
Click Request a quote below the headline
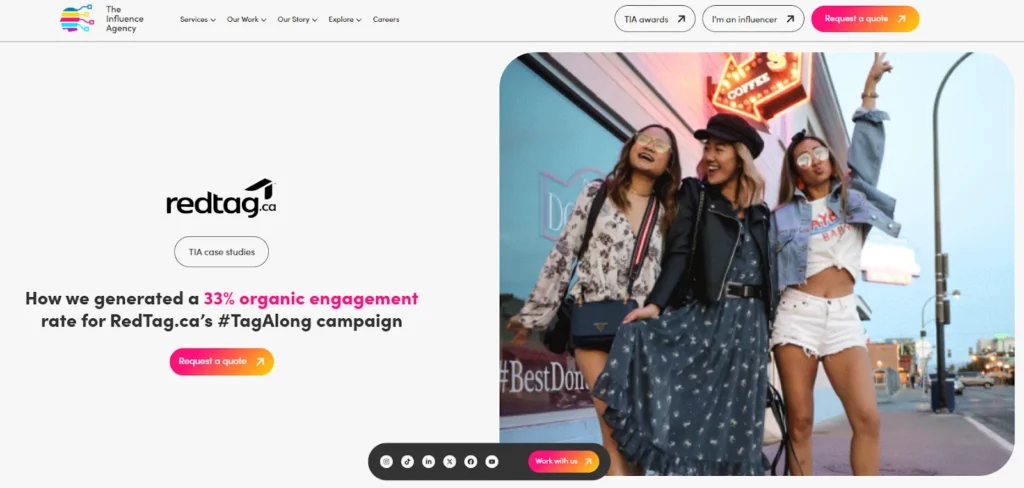[x=221, y=361]
